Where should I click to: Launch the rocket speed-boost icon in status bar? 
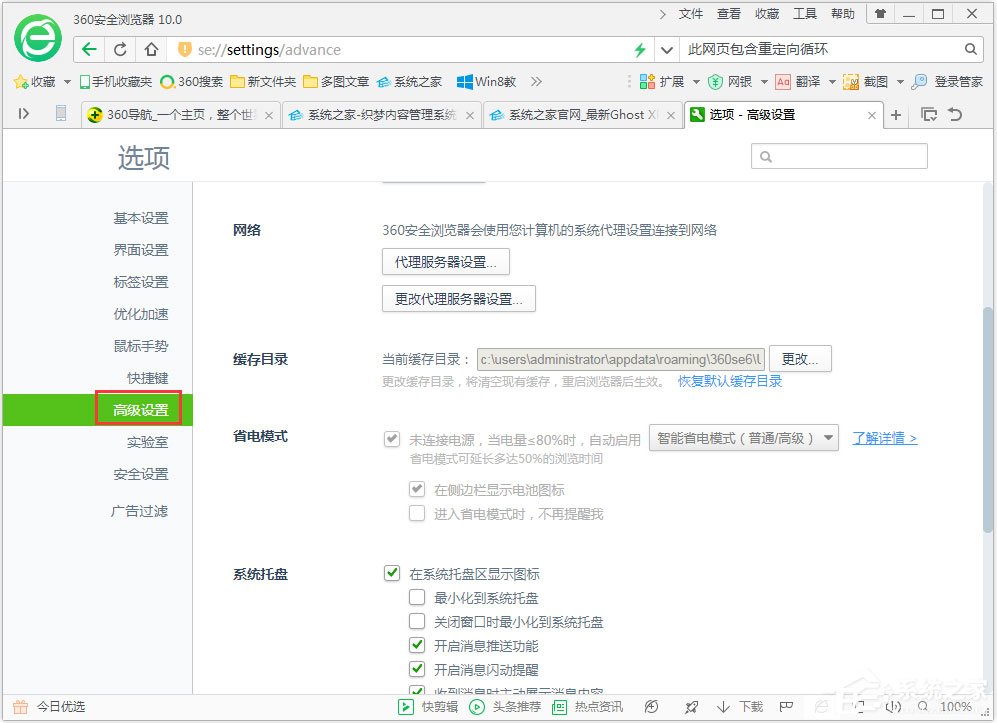point(691,706)
